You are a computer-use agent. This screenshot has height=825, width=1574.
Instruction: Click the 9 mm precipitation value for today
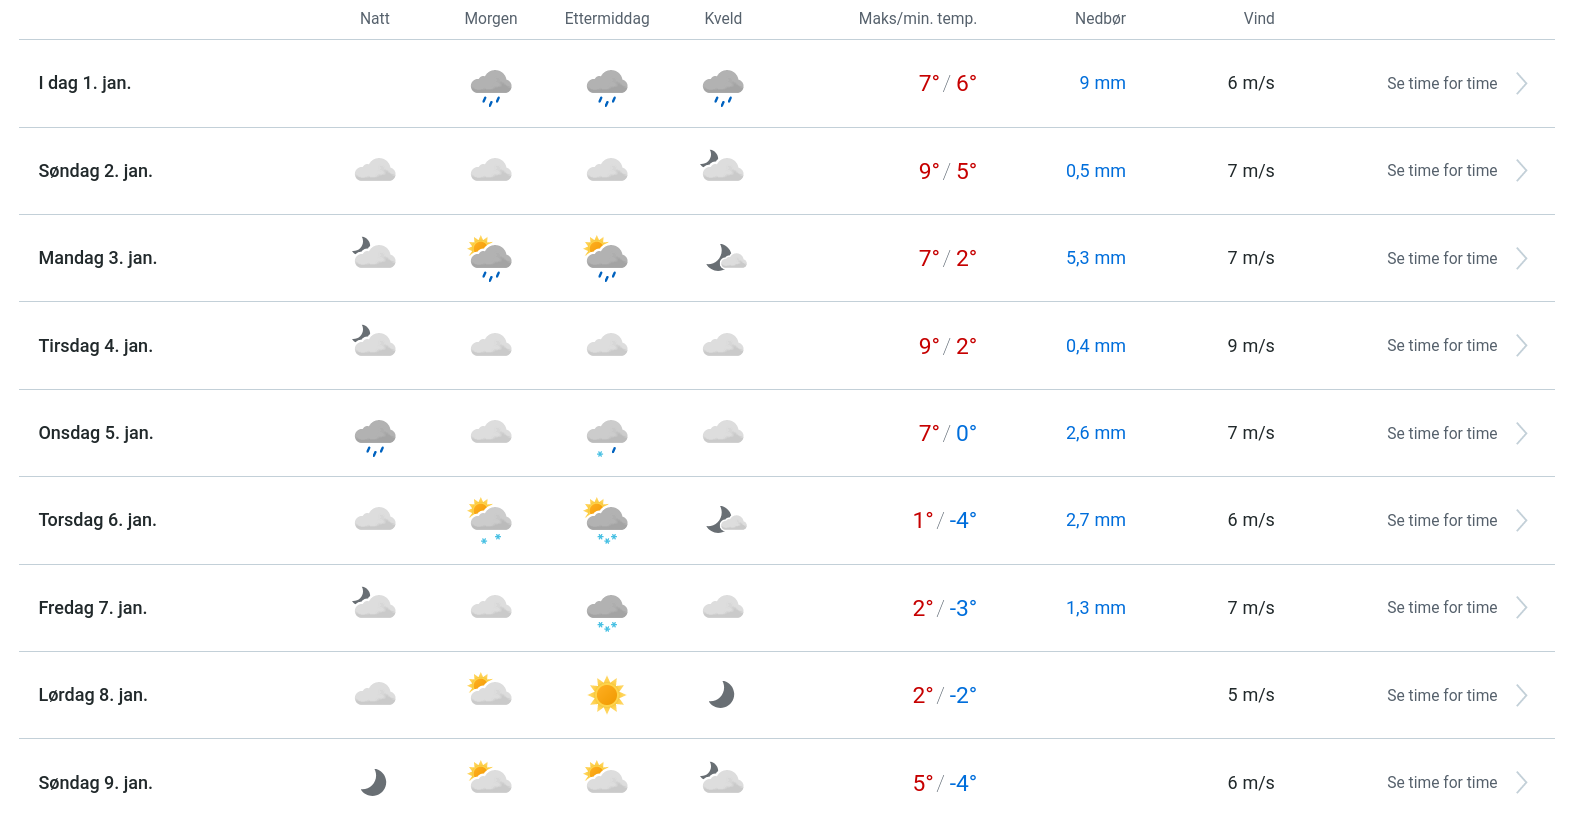pos(1102,84)
